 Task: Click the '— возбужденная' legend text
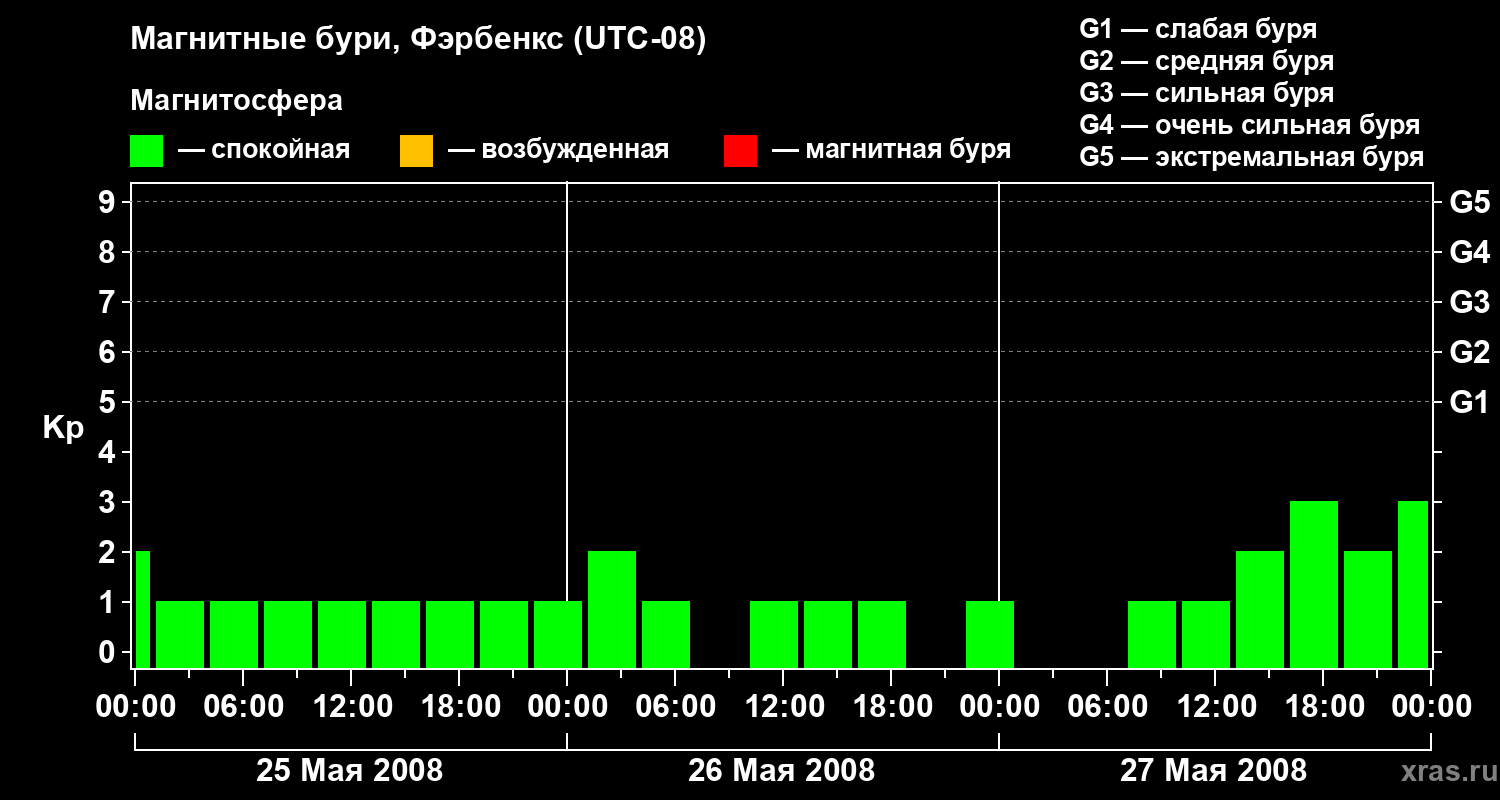pyautogui.click(x=559, y=150)
